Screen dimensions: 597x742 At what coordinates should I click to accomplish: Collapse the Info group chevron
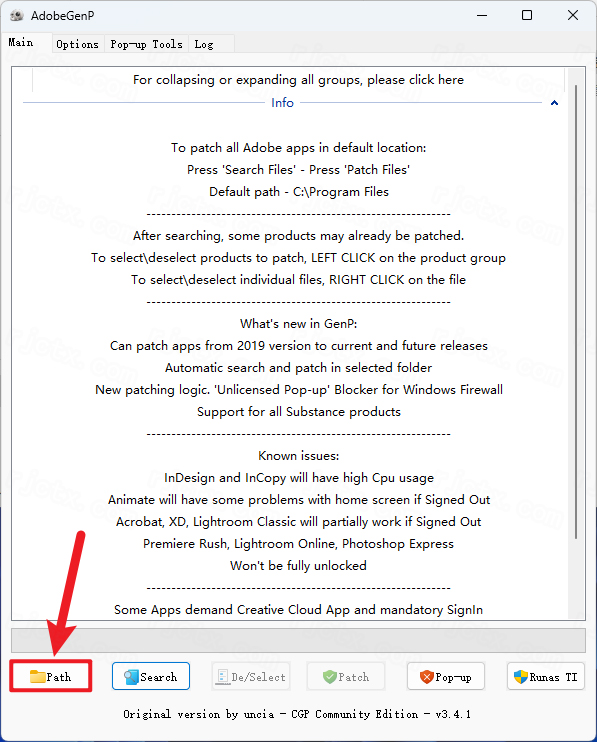pyautogui.click(x=554, y=103)
